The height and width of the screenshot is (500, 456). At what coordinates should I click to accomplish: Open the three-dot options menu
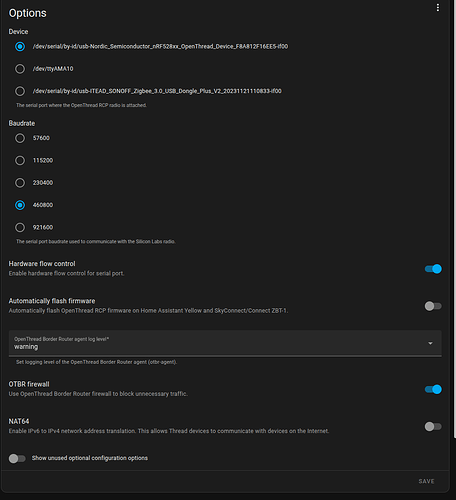click(438, 8)
